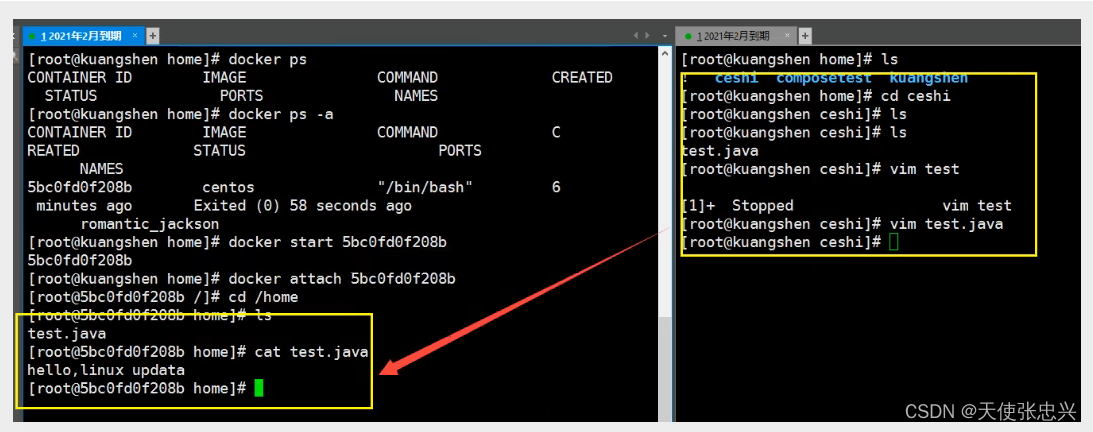The height and width of the screenshot is (432, 1093).
Task: Click the solid green cursor in left terminal
Action: click(x=259, y=388)
